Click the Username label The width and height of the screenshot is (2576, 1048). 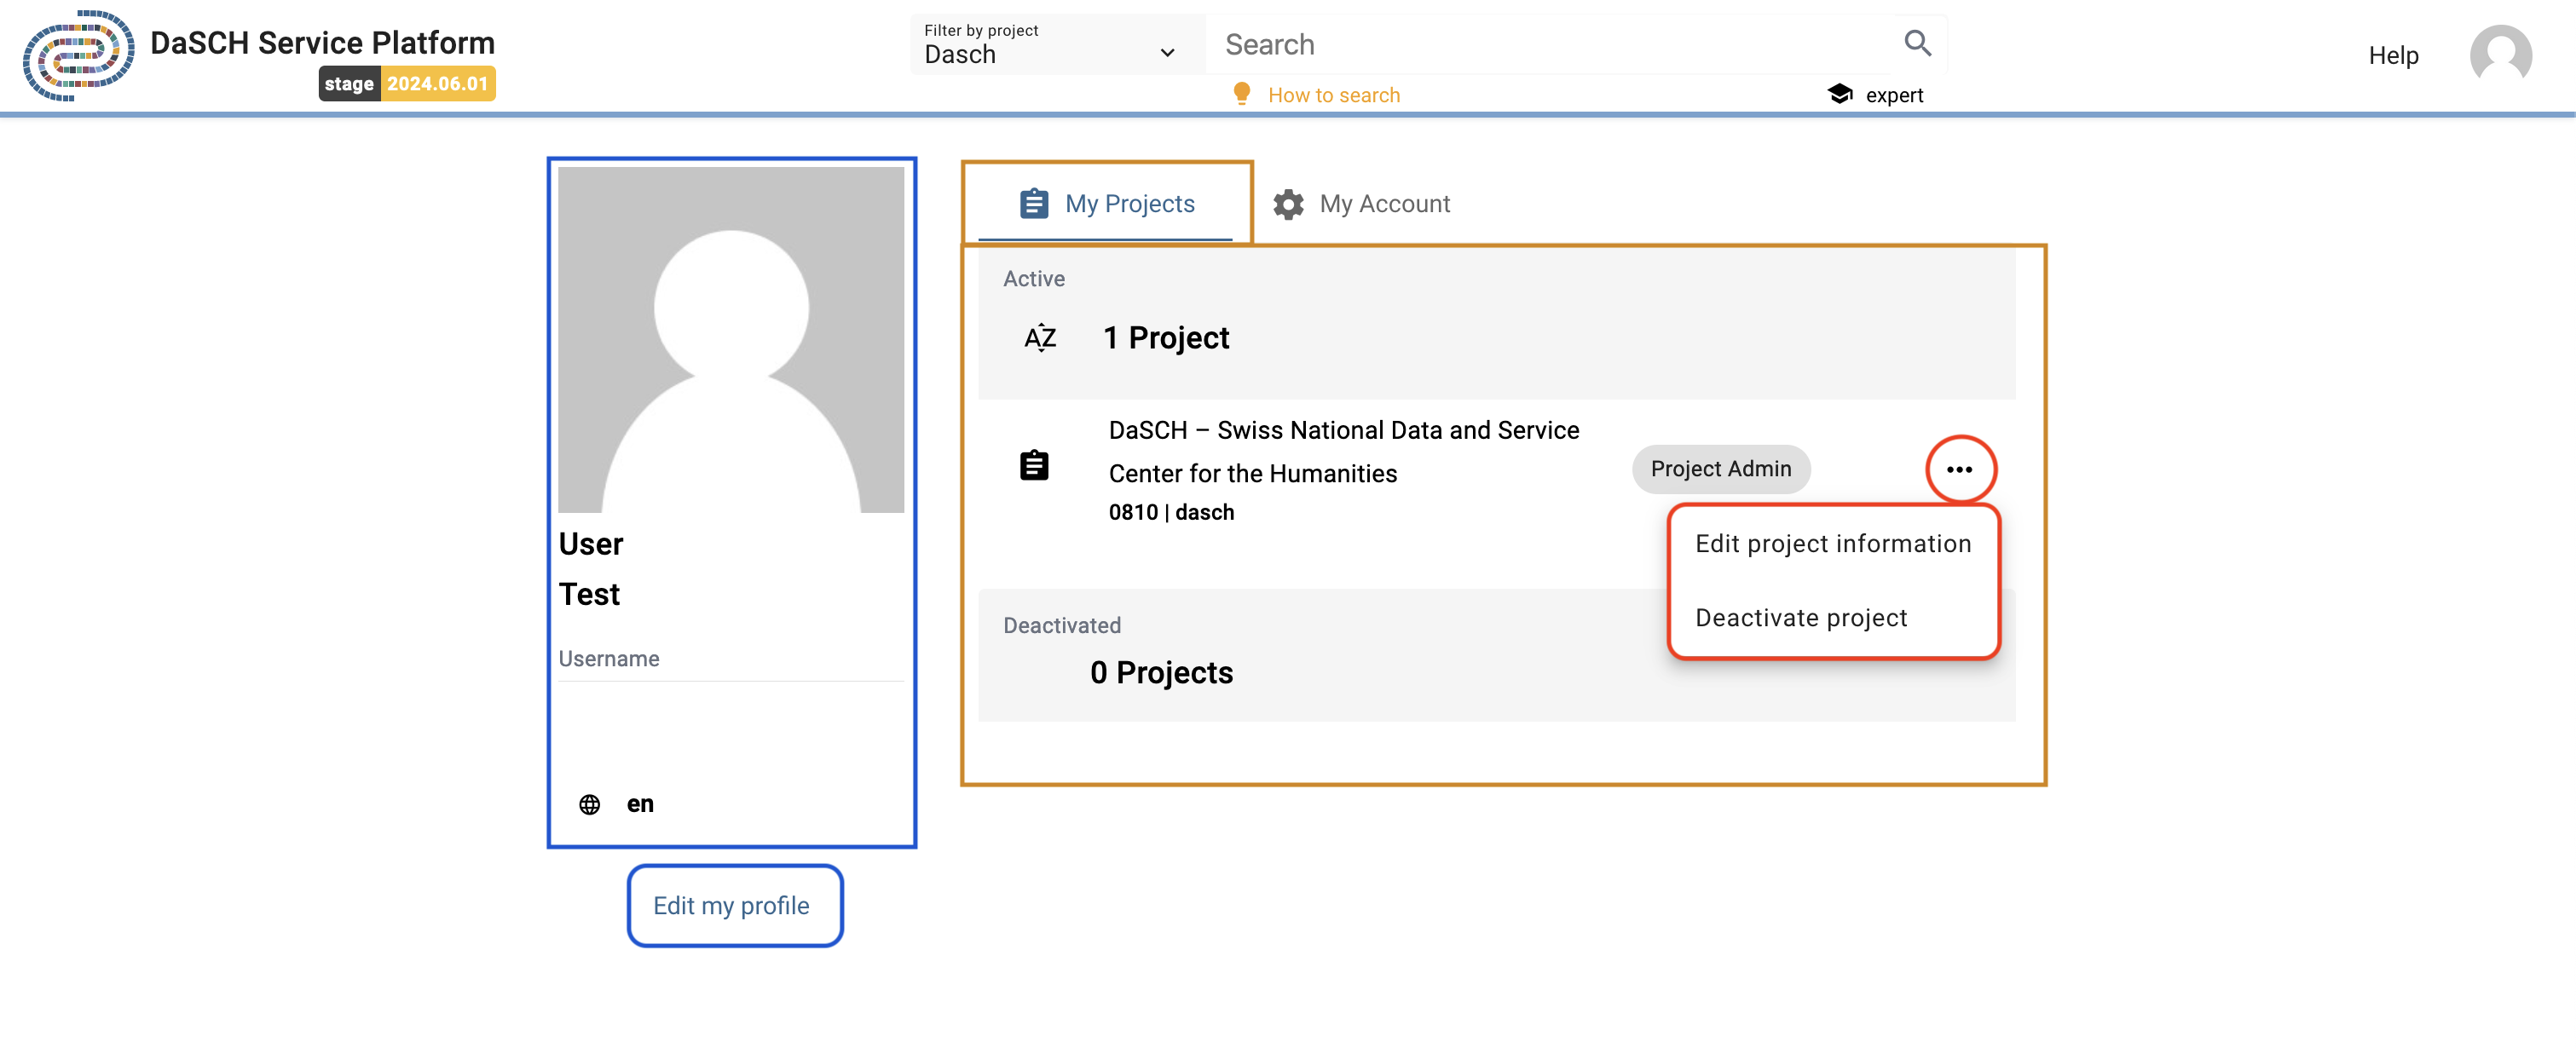click(x=608, y=659)
